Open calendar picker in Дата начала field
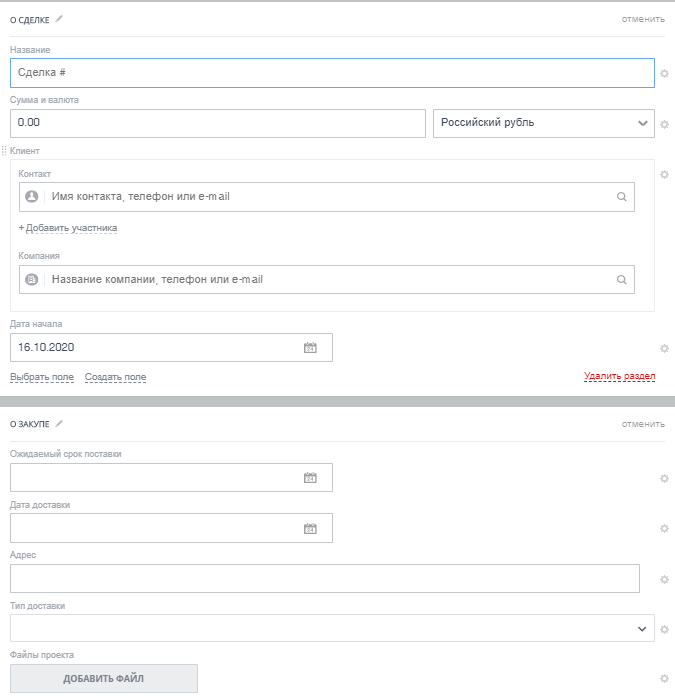 click(310, 348)
